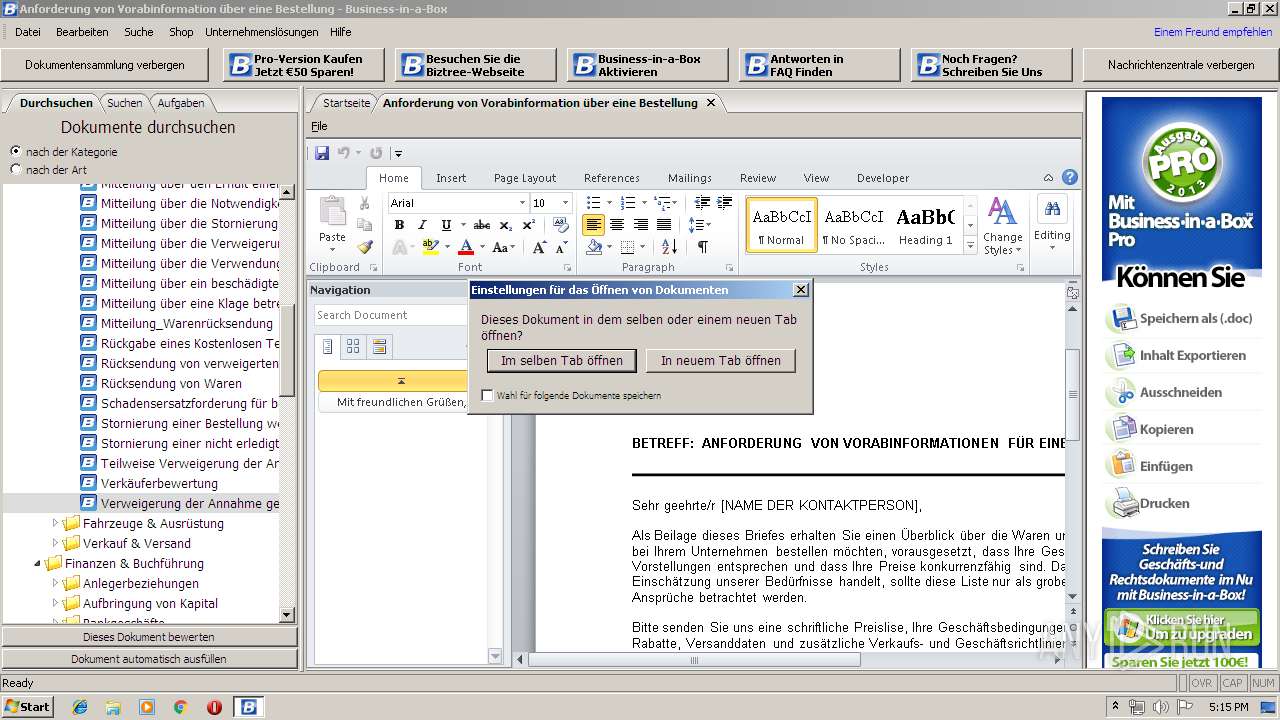This screenshot has width=1280, height=720.
Task: Select 'nach der Kategorie' radio button
Action: 15,151
